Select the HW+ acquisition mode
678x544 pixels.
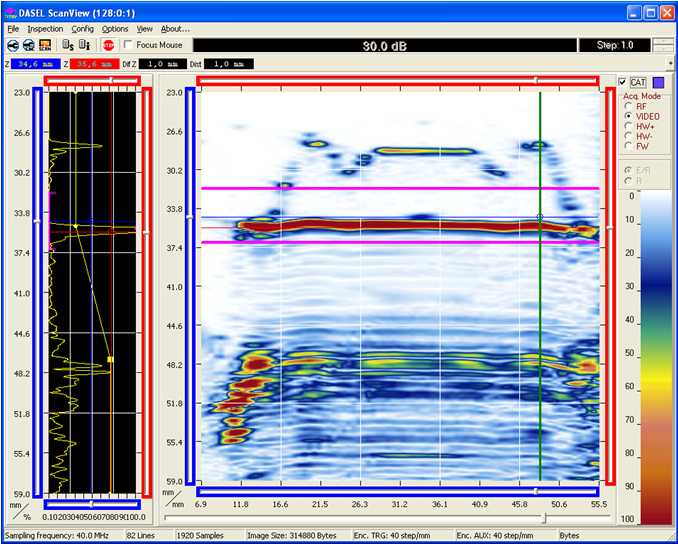pyautogui.click(x=627, y=126)
